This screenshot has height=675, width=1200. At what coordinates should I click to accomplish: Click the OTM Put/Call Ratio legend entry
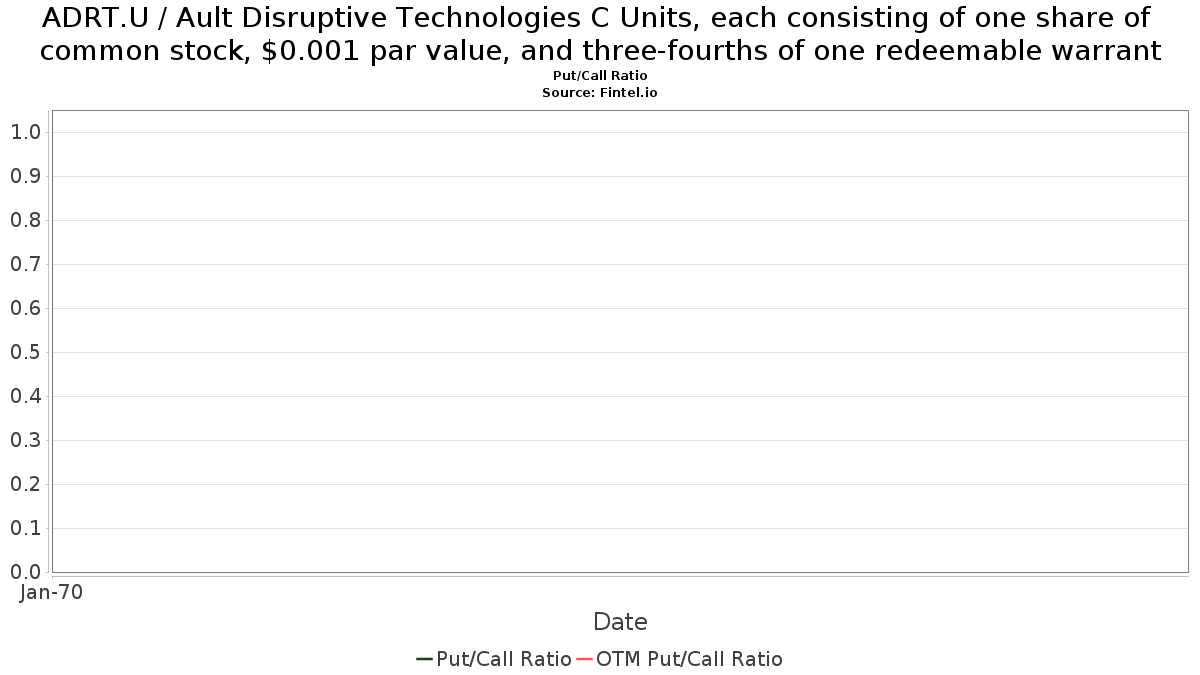pyautogui.click(x=680, y=659)
